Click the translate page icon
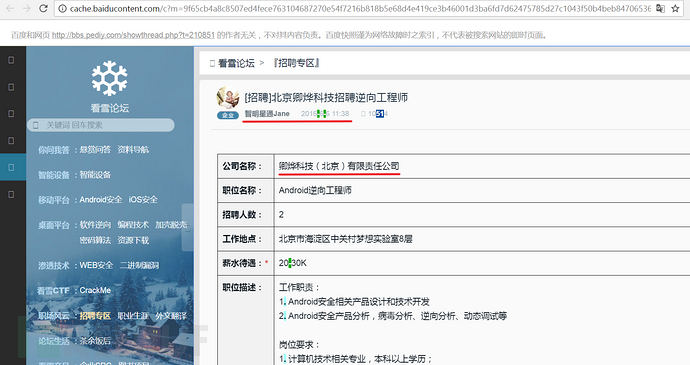The width and height of the screenshot is (690, 365). tap(660, 8)
